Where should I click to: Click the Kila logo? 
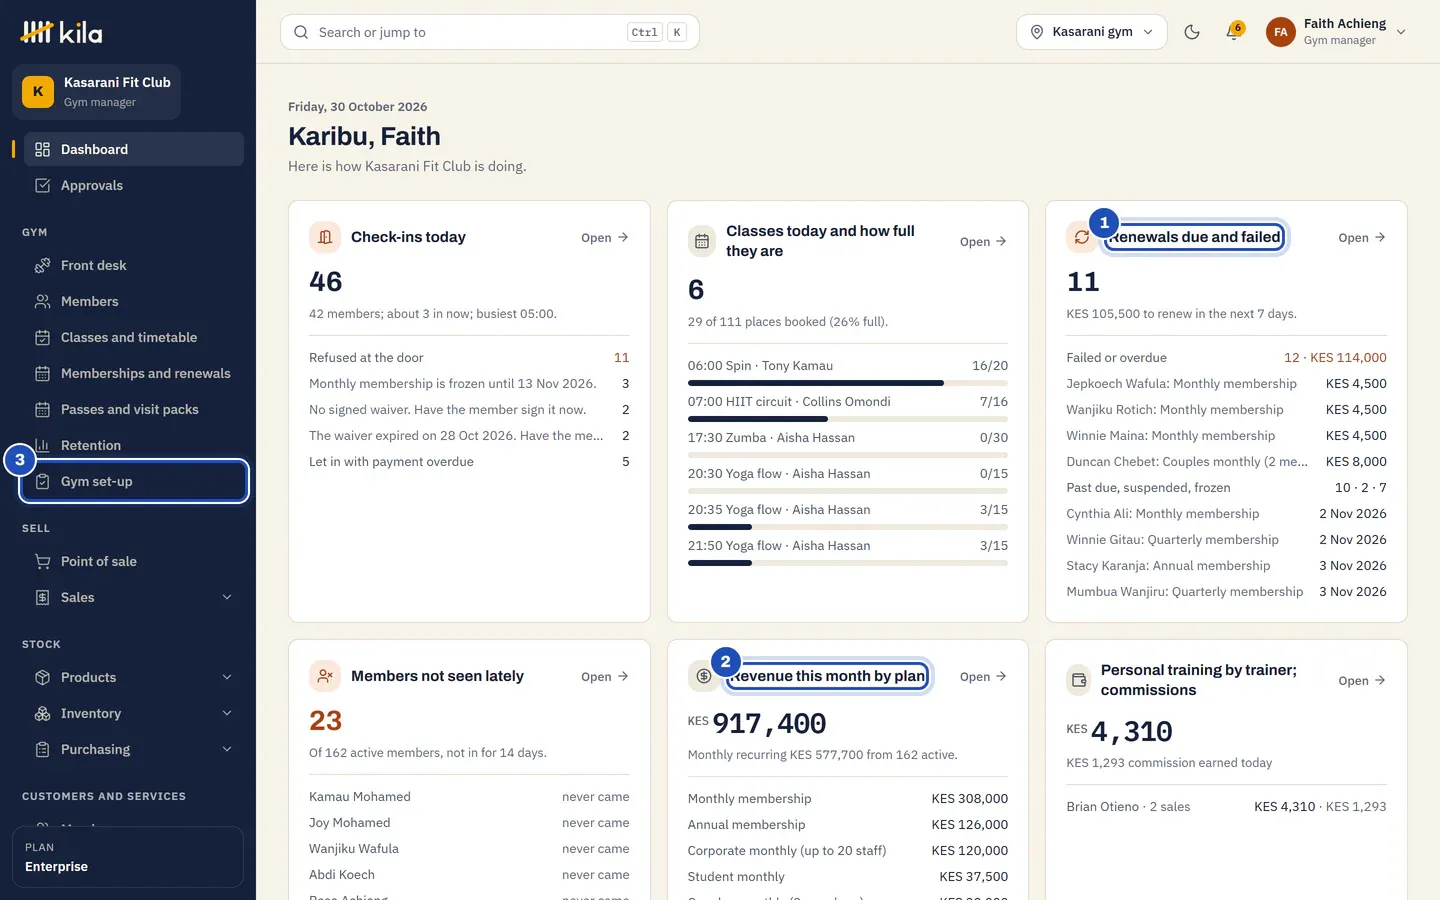tap(61, 32)
